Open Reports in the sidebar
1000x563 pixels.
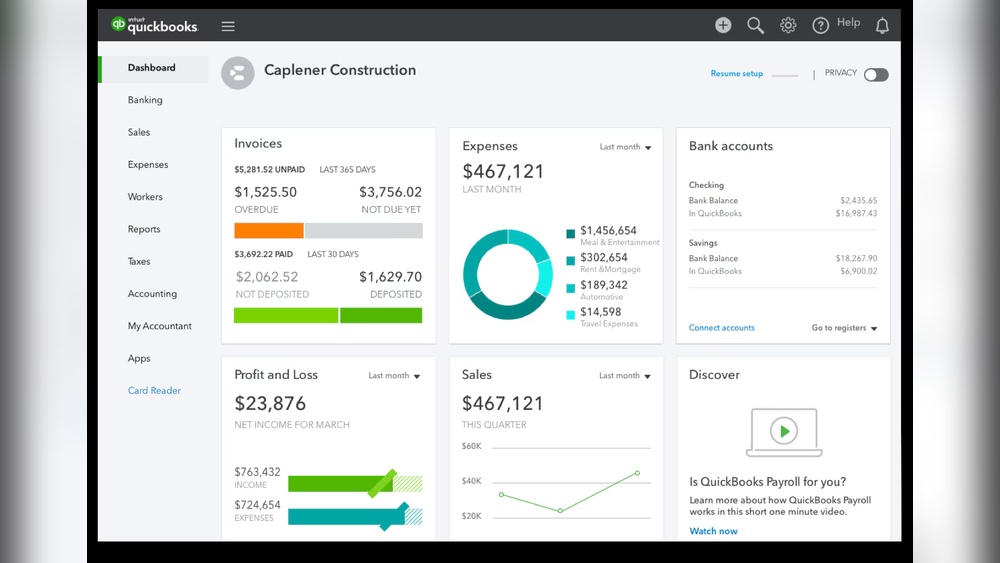coord(143,229)
